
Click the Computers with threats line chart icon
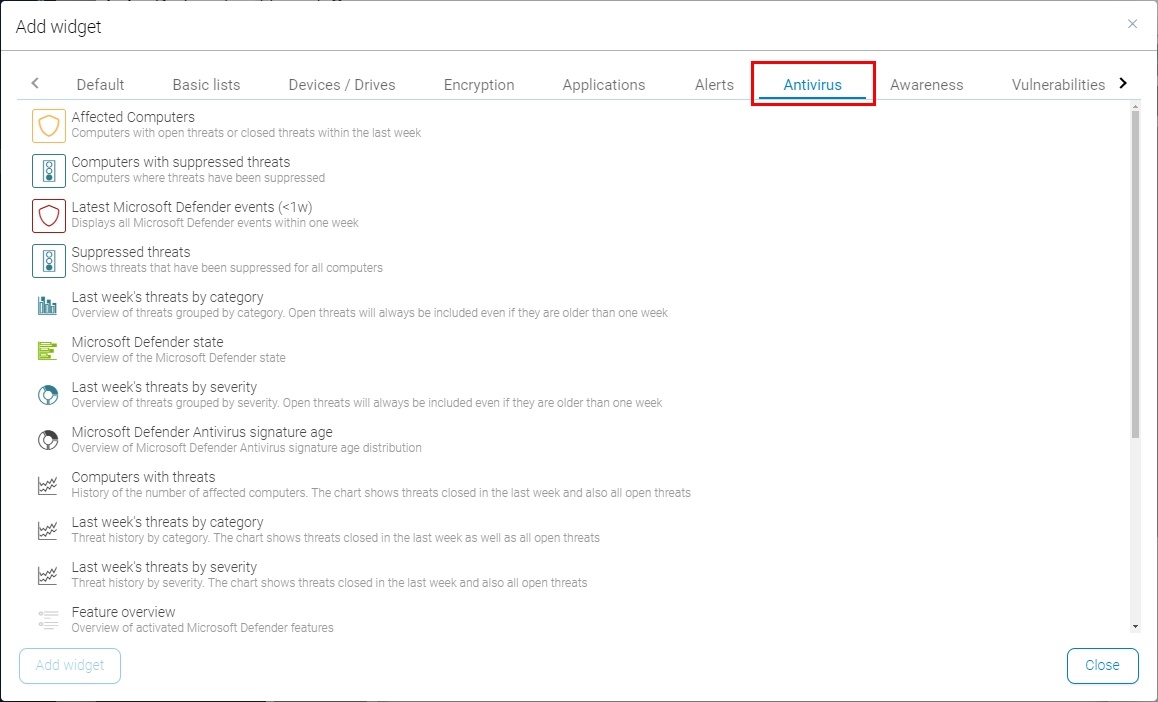(x=48, y=485)
